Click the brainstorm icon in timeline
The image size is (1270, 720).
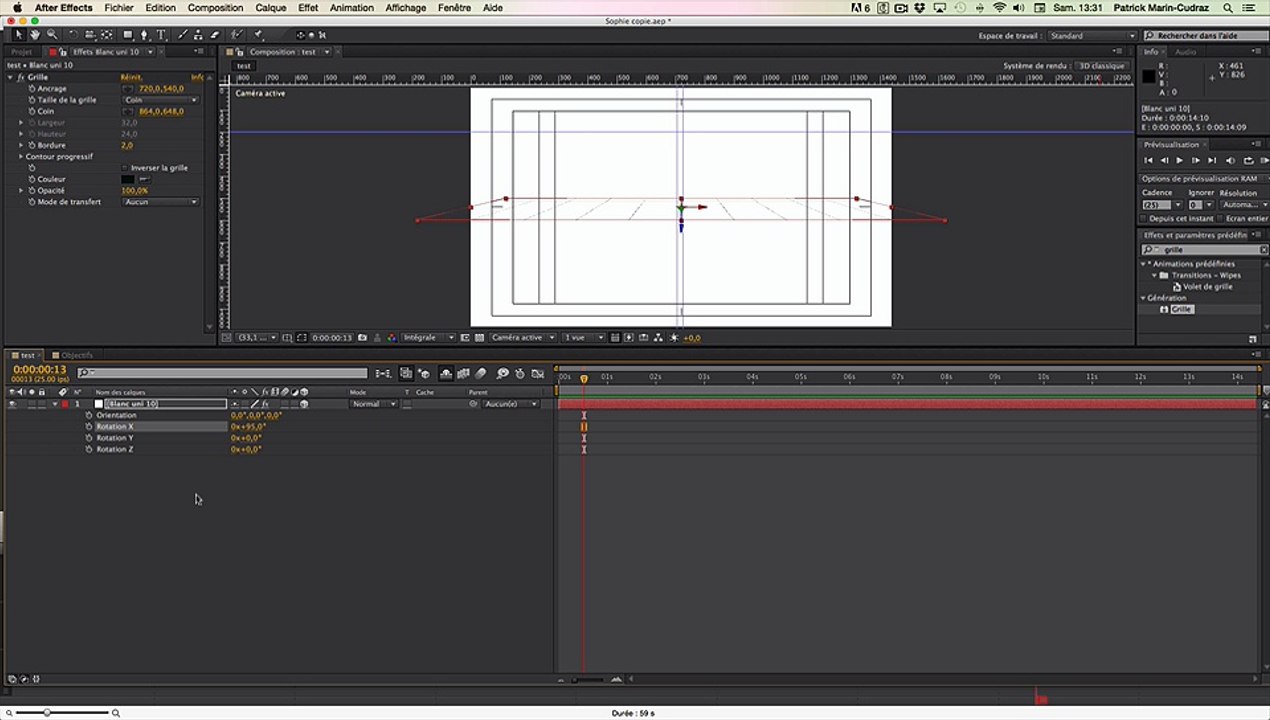(x=503, y=373)
